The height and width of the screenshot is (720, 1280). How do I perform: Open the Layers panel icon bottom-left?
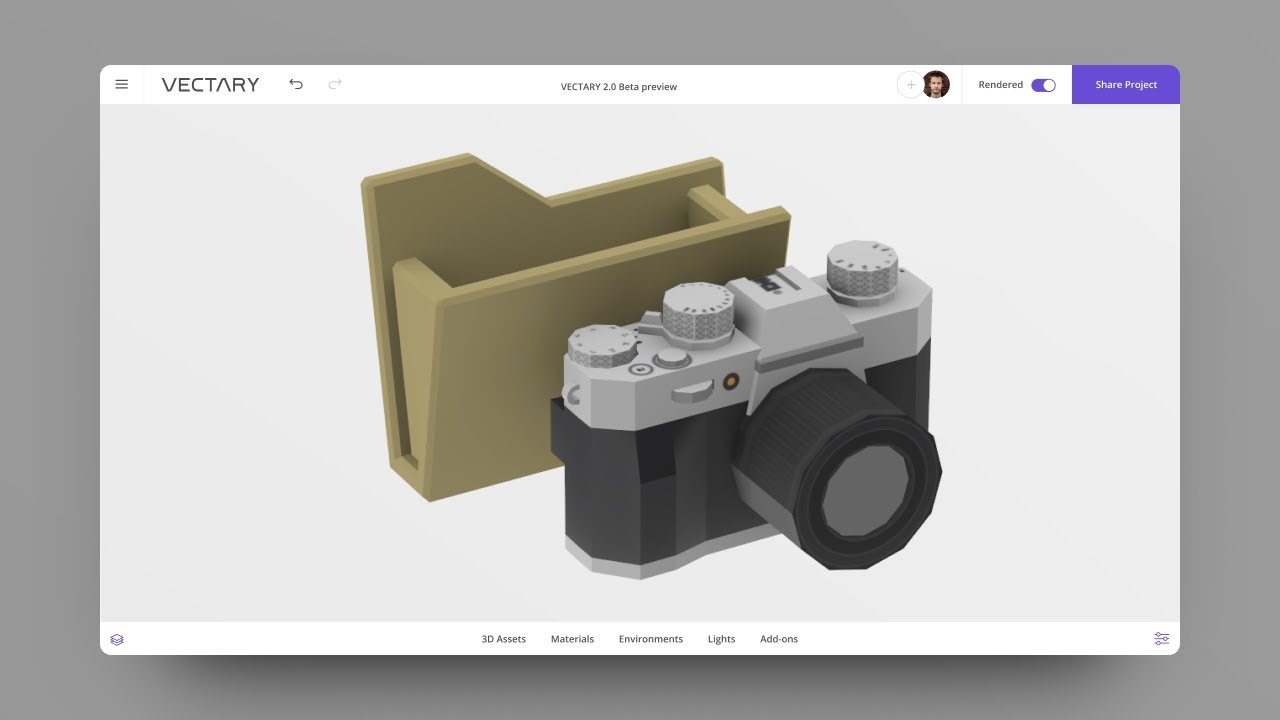[118, 638]
